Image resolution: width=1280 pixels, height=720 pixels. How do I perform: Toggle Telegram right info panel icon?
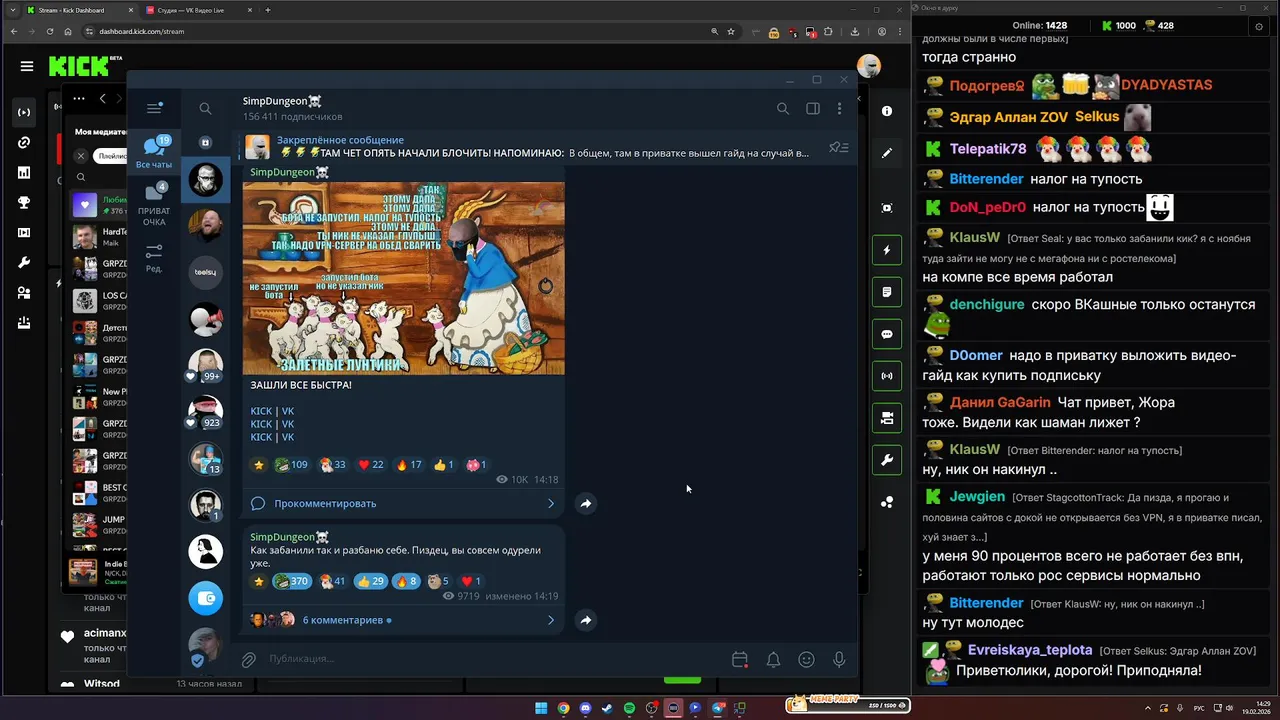[x=813, y=108]
